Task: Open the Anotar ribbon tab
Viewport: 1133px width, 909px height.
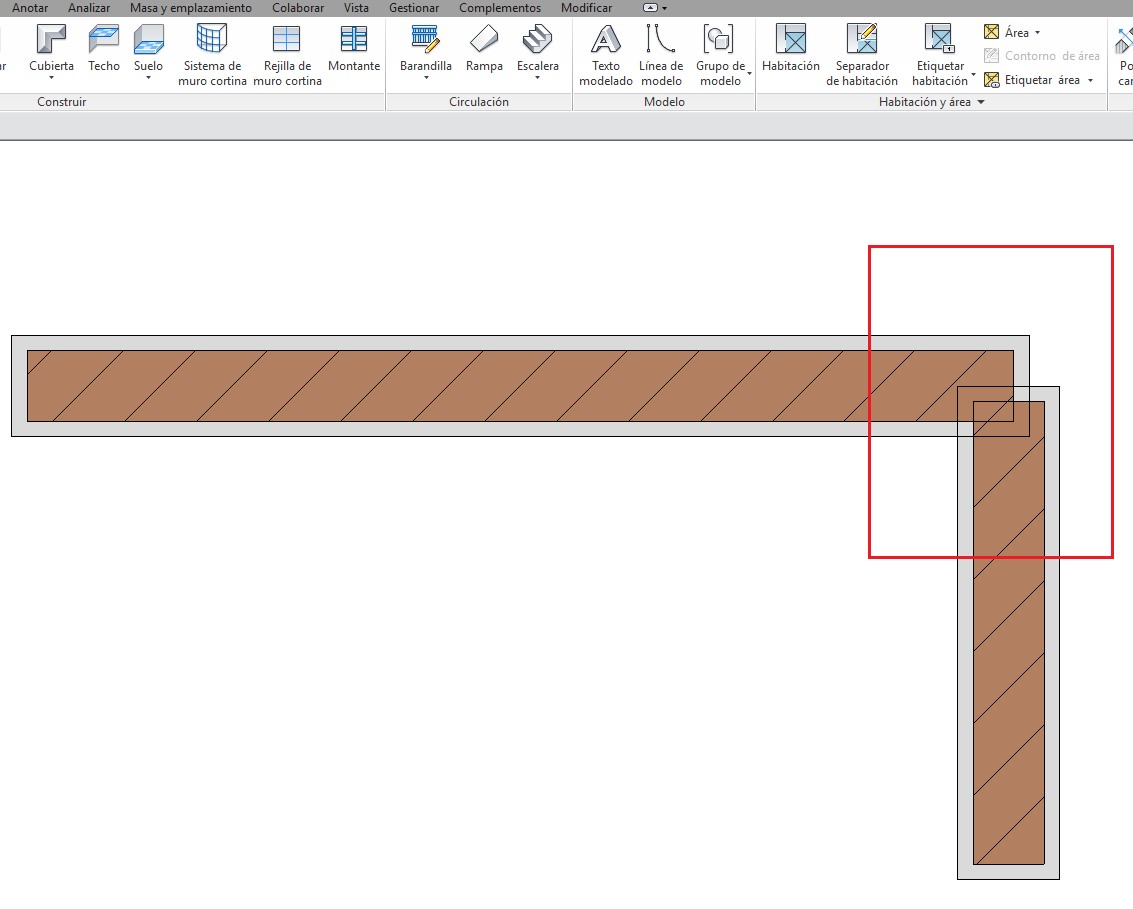Action: coord(29,8)
